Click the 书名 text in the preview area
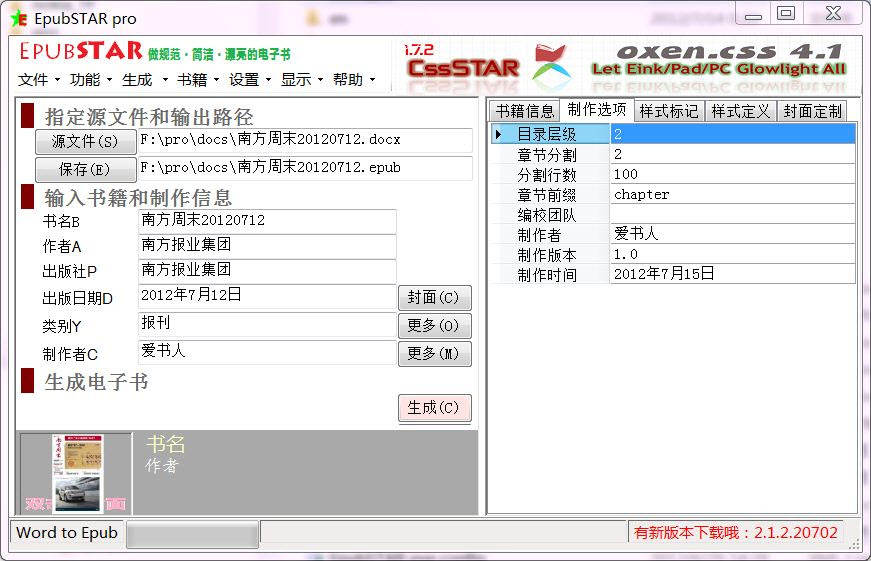 point(165,444)
